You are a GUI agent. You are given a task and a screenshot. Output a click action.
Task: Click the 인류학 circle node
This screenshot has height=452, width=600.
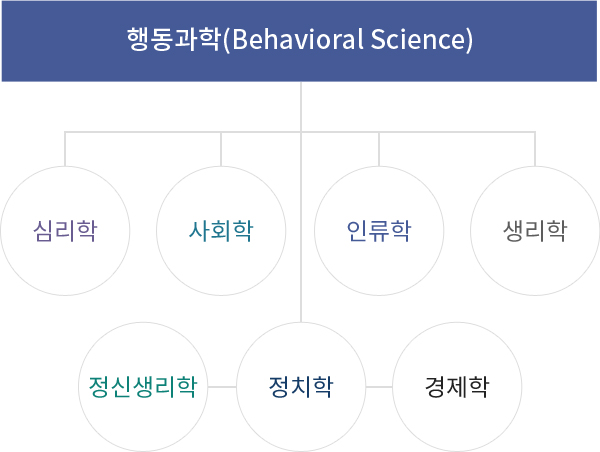pyautogui.click(x=379, y=231)
